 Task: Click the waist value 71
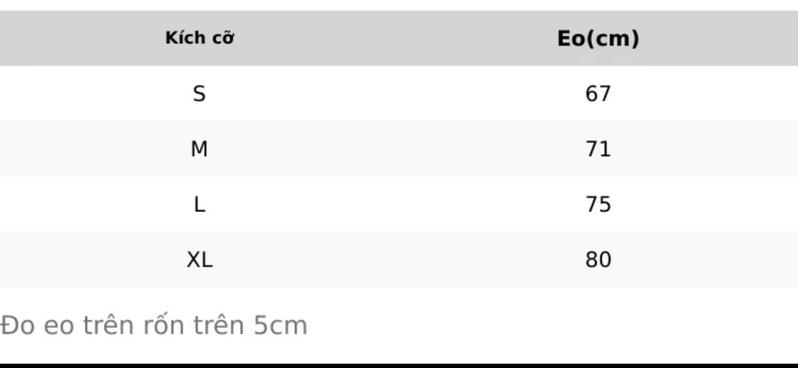(x=598, y=149)
